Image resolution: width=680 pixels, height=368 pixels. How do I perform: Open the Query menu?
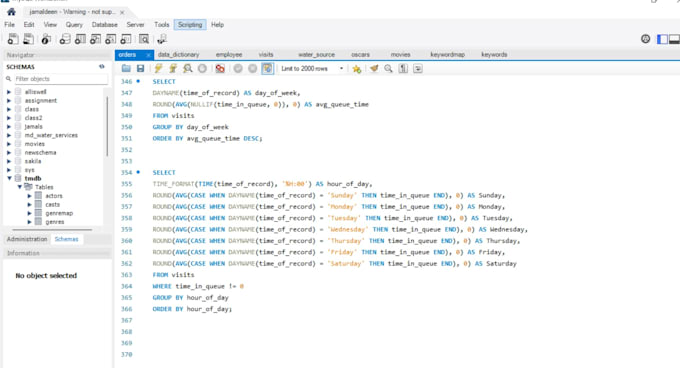pyautogui.click(x=74, y=25)
